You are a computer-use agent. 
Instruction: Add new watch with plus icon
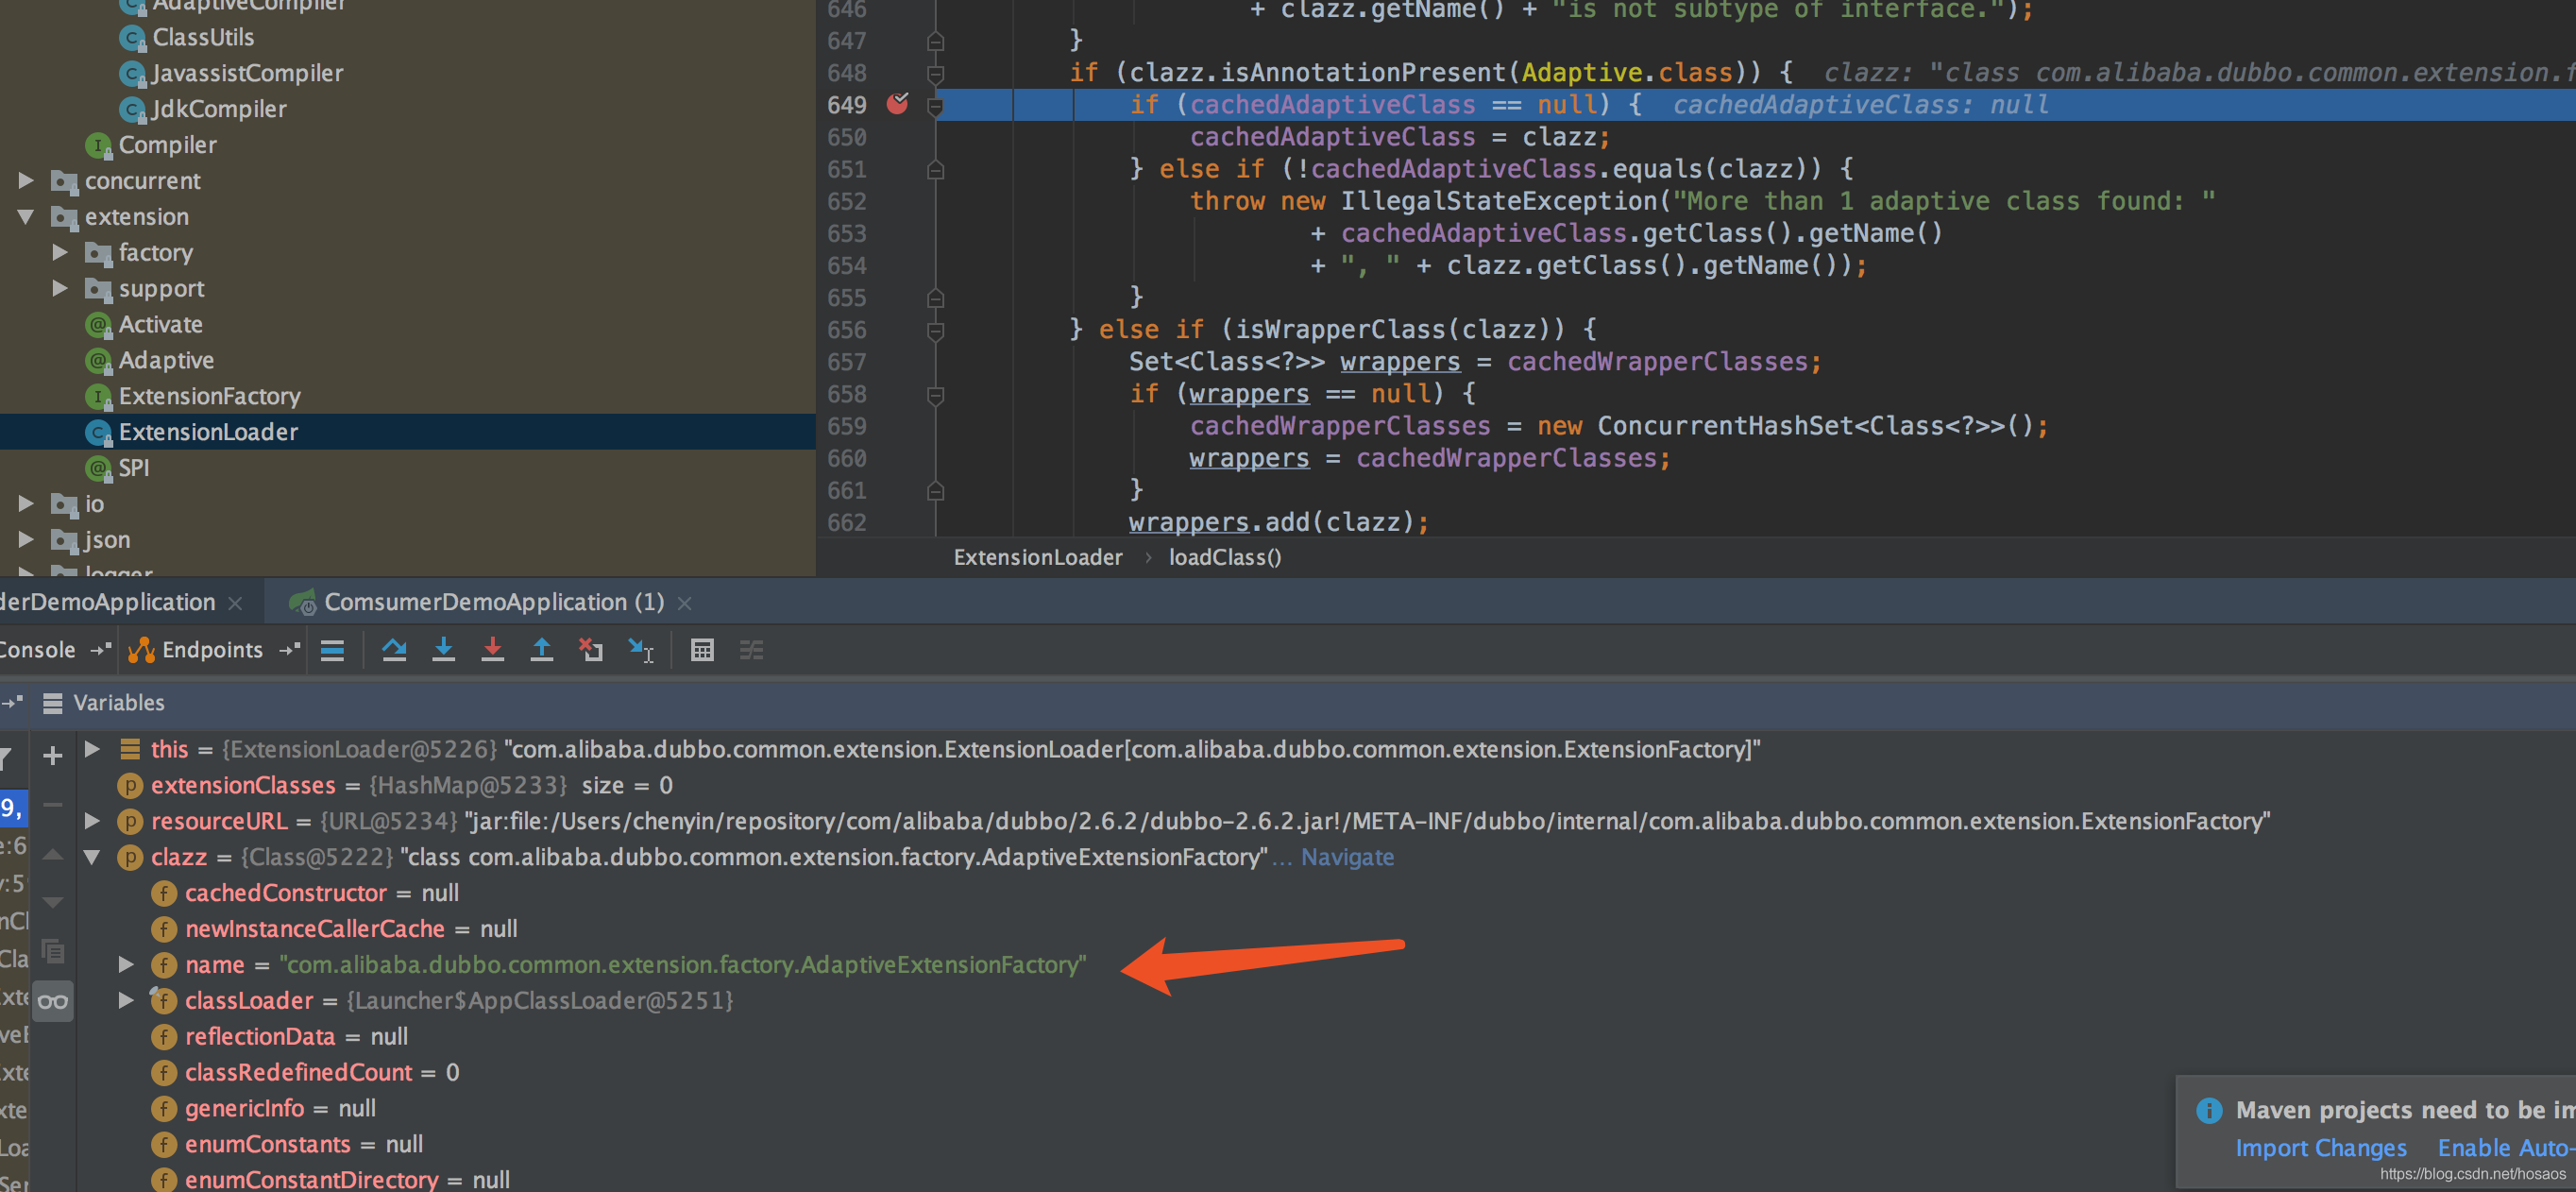coord(53,755)
